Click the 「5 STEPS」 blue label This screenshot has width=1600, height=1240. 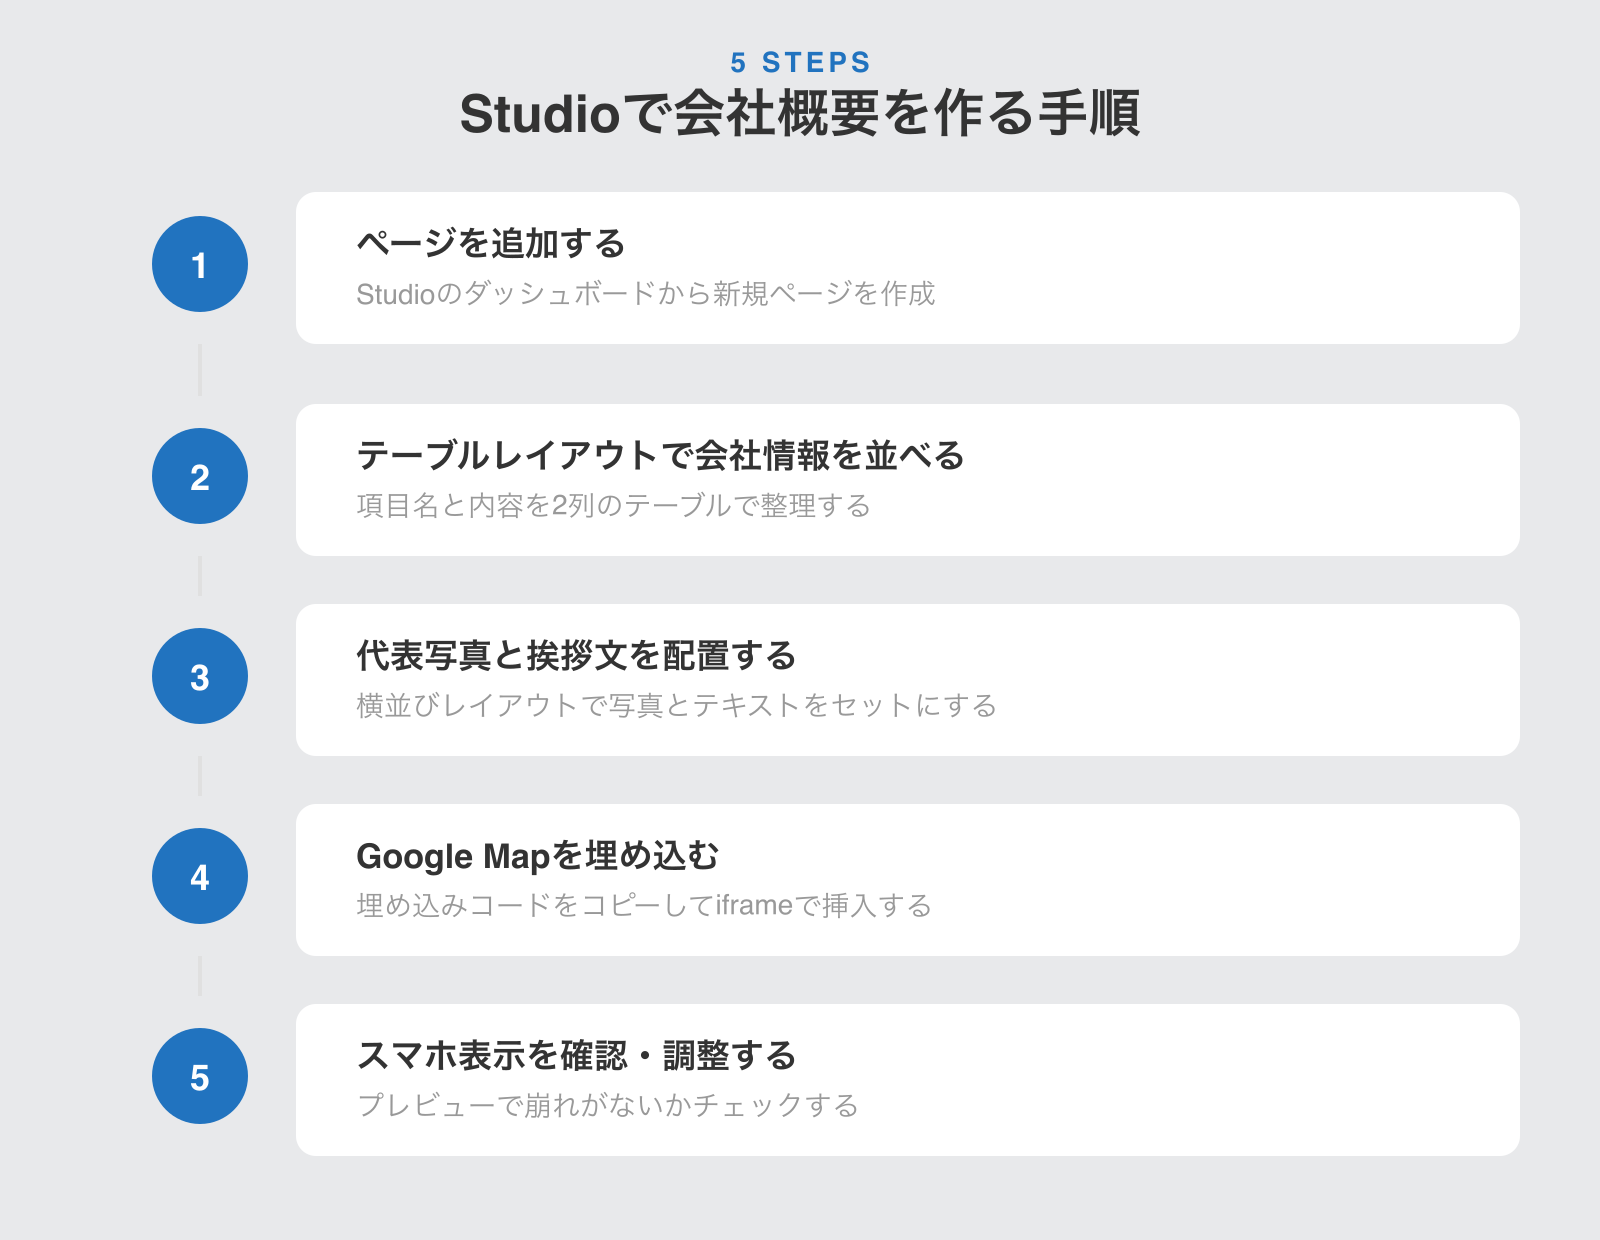(x=800, y=62)
